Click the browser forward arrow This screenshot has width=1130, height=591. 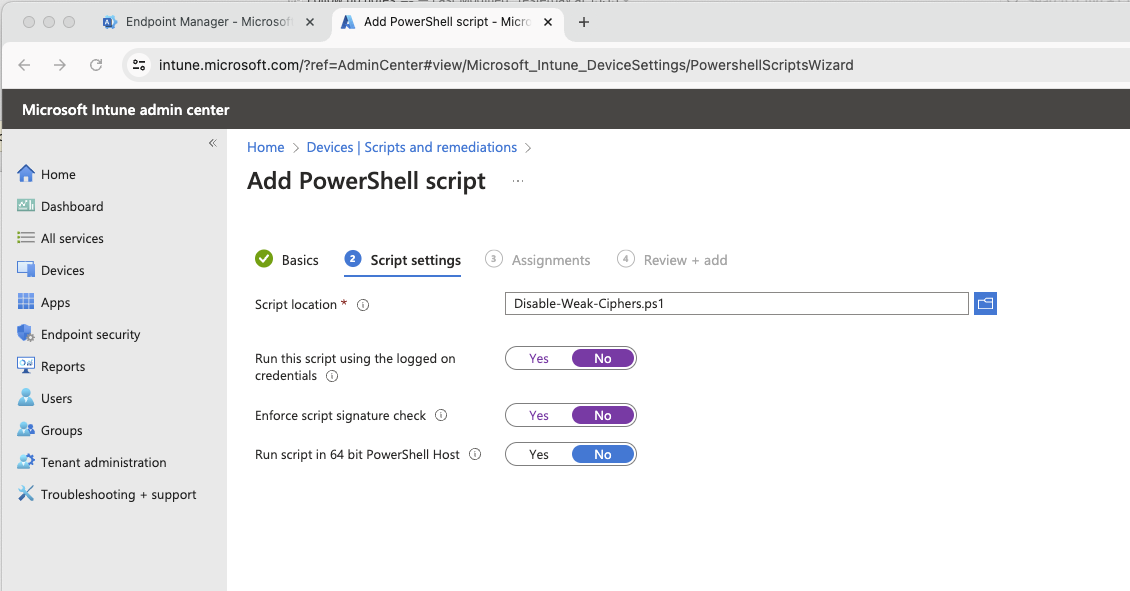pos(60,65)
